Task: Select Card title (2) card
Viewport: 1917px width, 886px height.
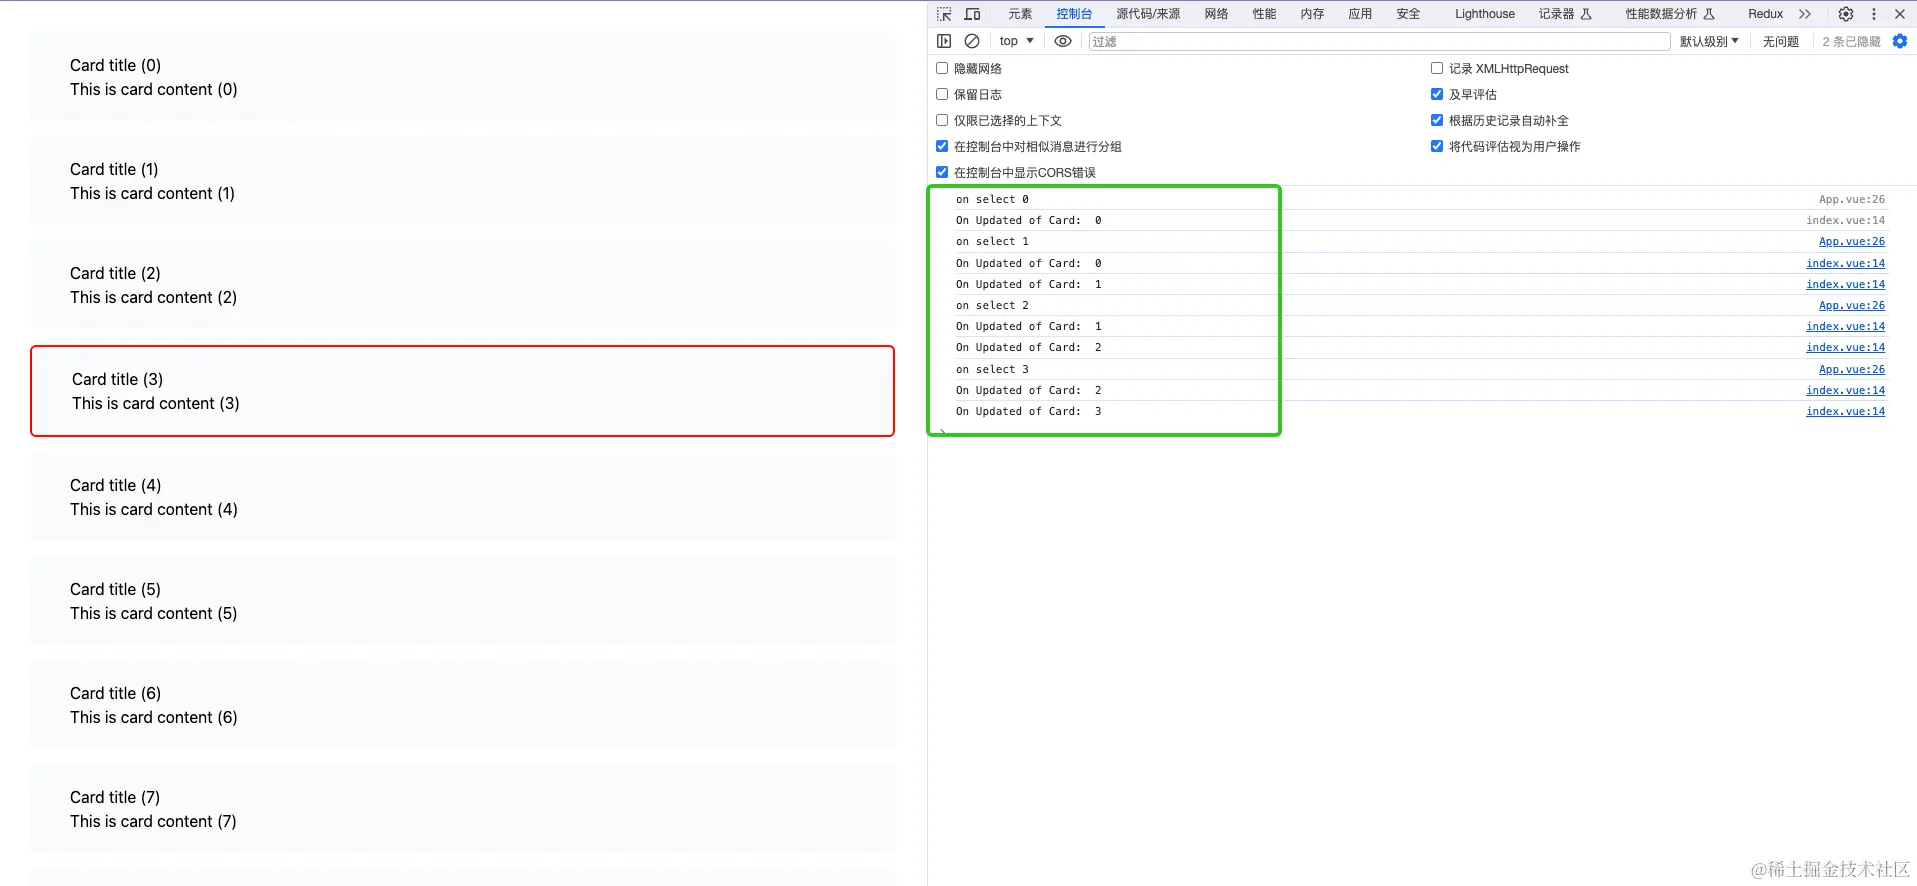Action: tap(462, 285)
